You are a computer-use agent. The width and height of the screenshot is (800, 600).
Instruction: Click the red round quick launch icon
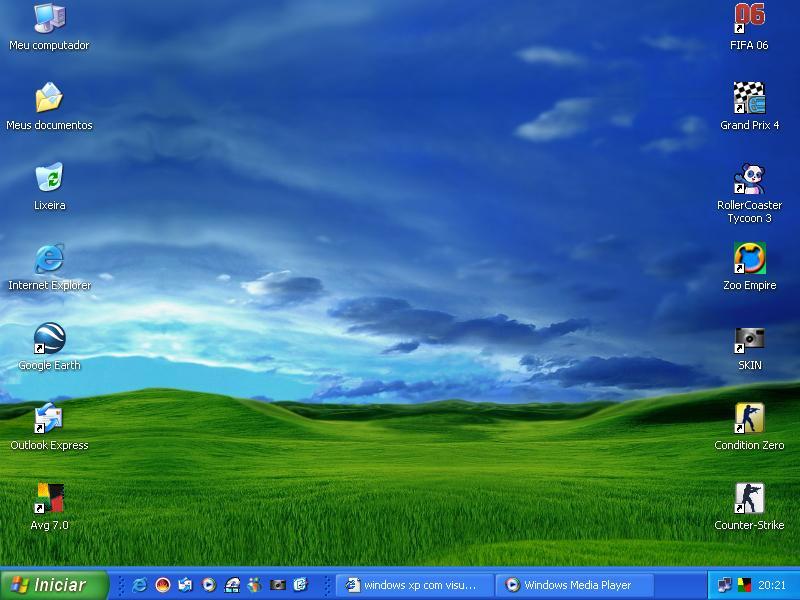coord(163,585)
